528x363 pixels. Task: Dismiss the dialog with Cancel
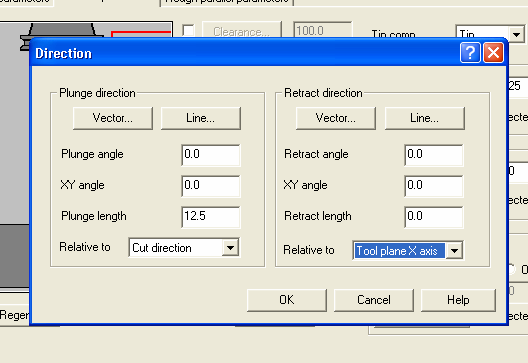(x=374, y=300)
